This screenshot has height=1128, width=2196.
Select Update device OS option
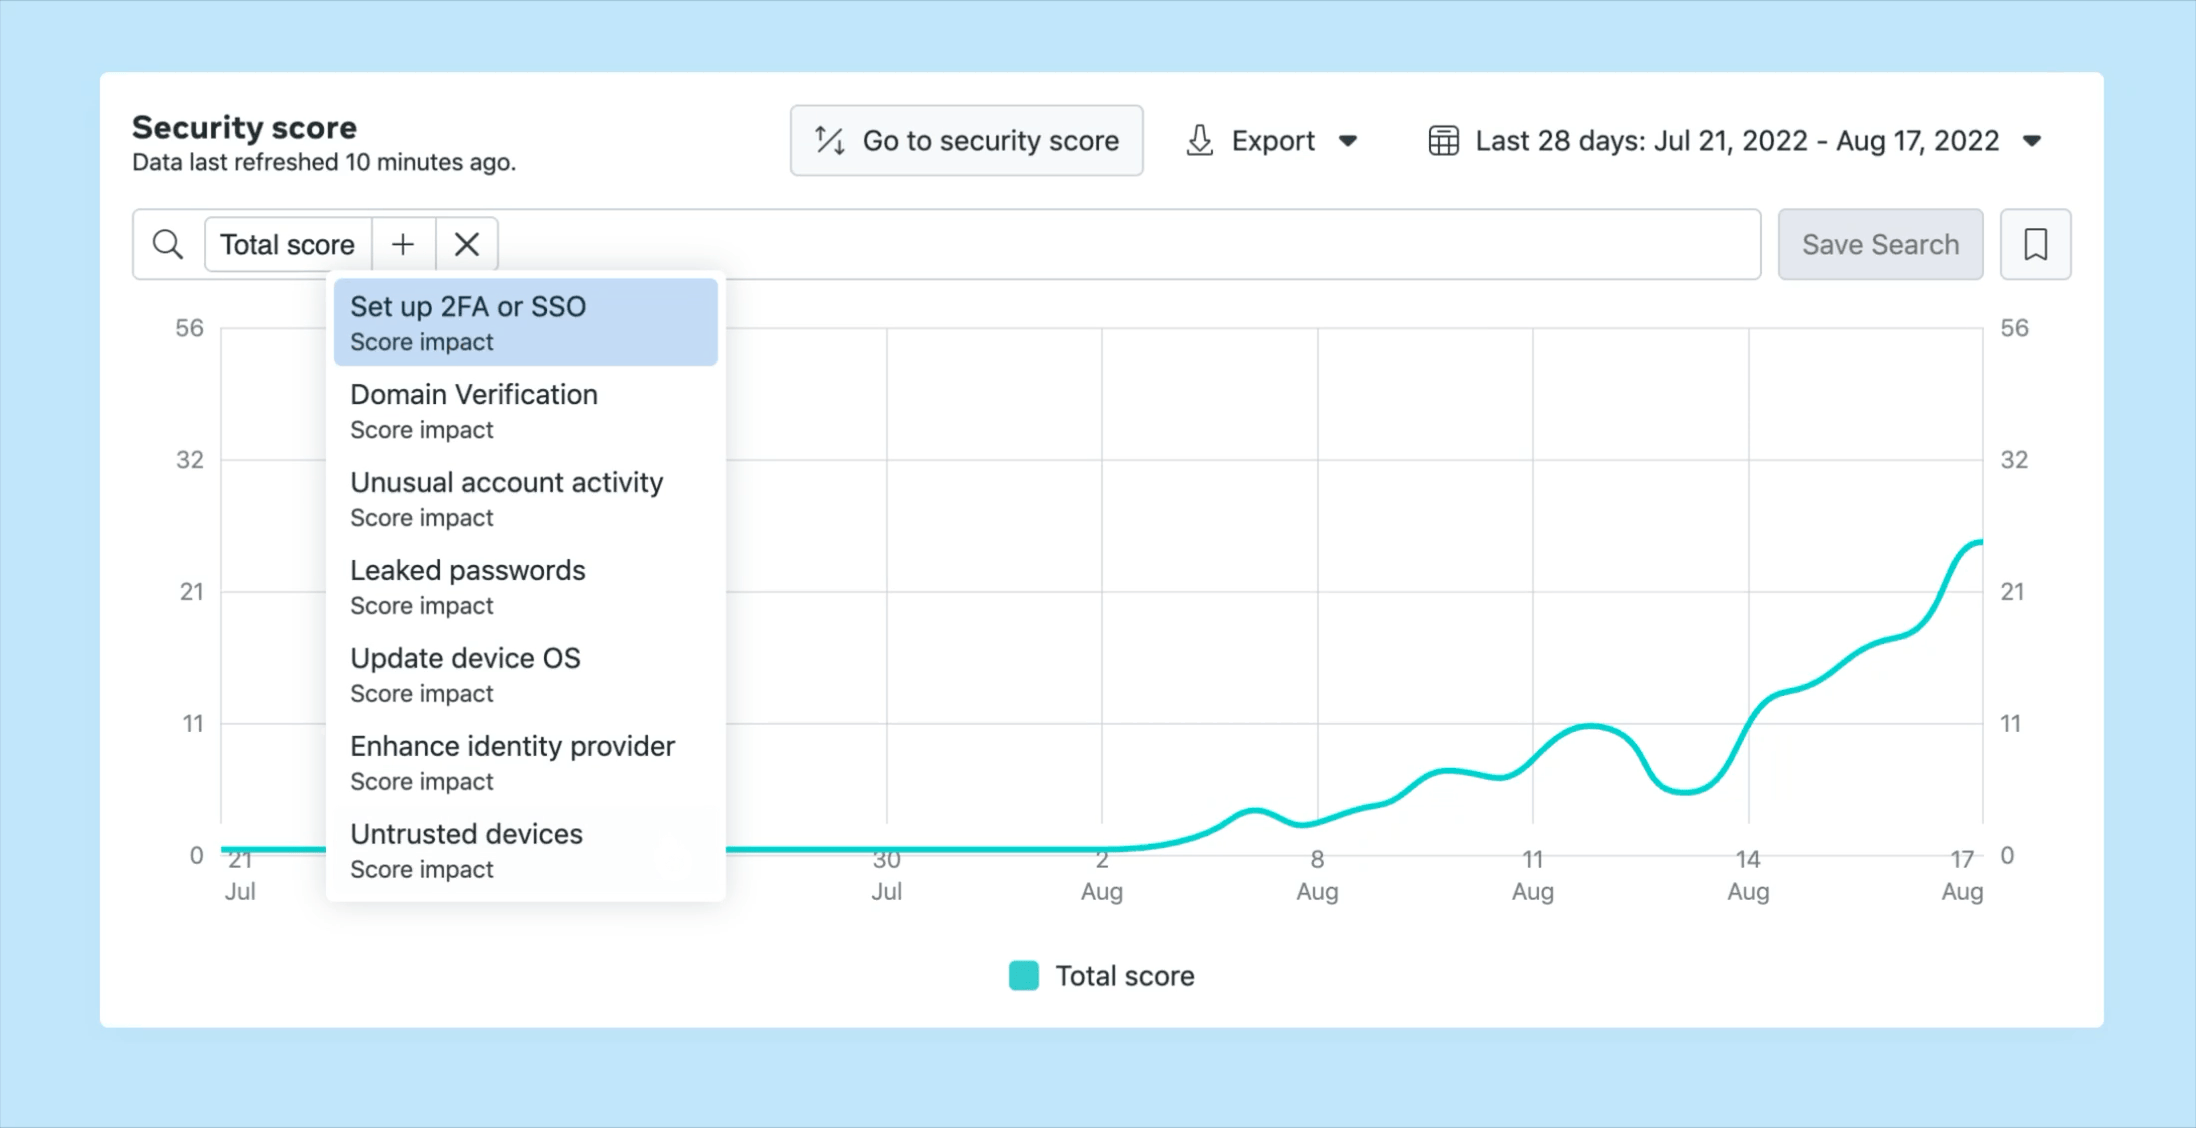click(525, 674)
